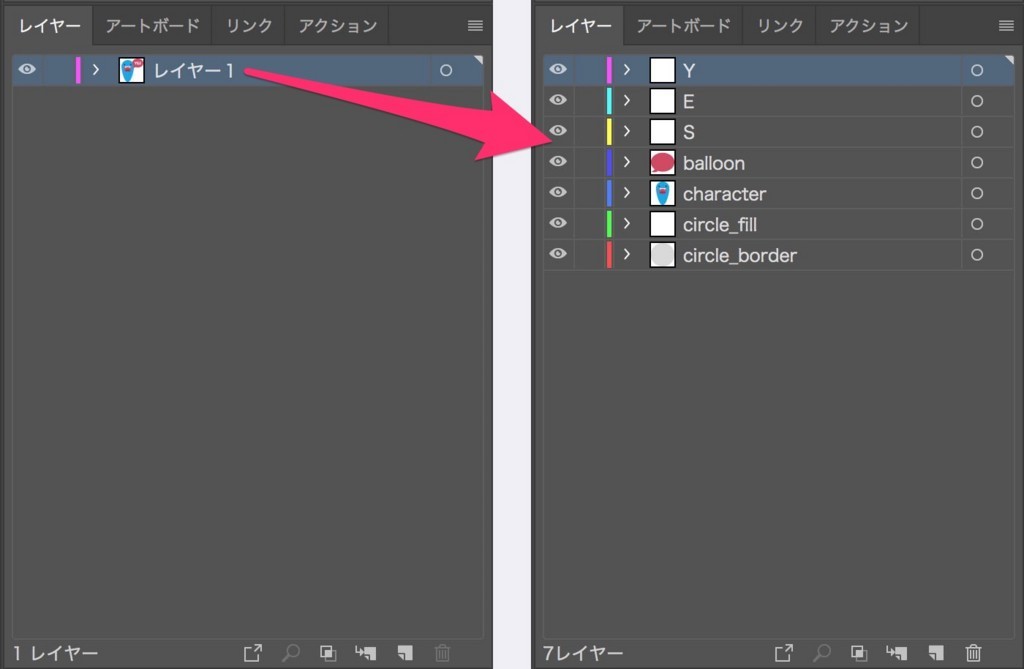Hide レイヤー 1 using its eye icon

coord(27,70)
